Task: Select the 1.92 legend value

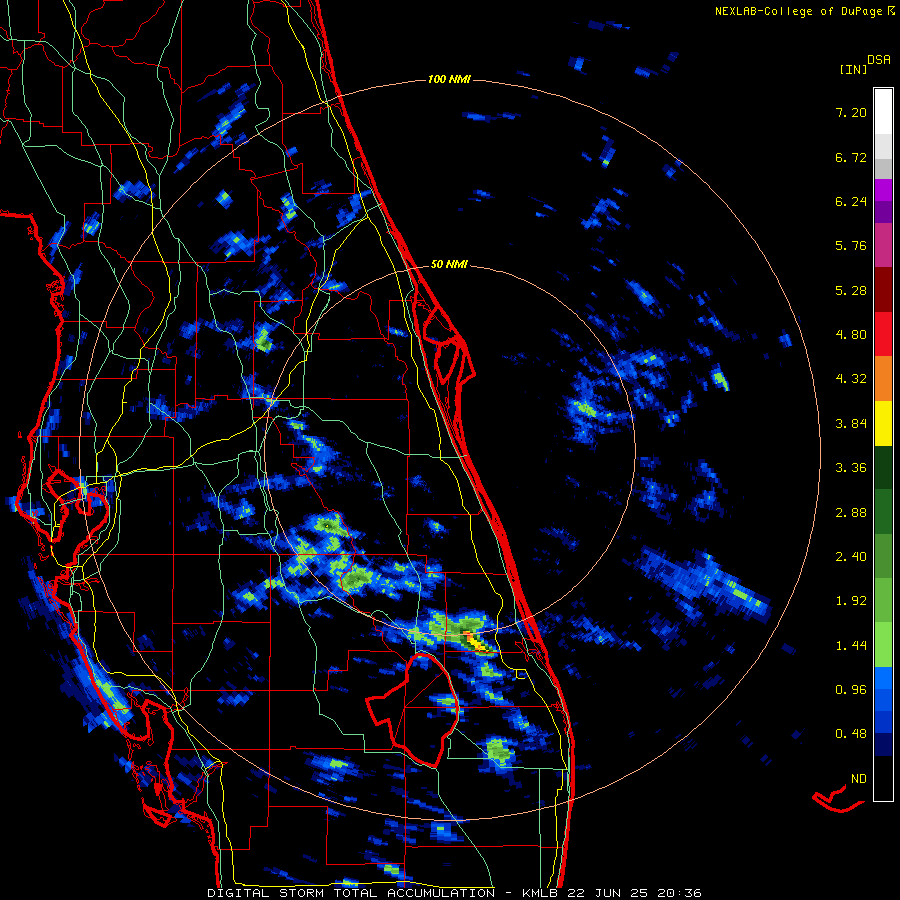Action: coord(851,601)
